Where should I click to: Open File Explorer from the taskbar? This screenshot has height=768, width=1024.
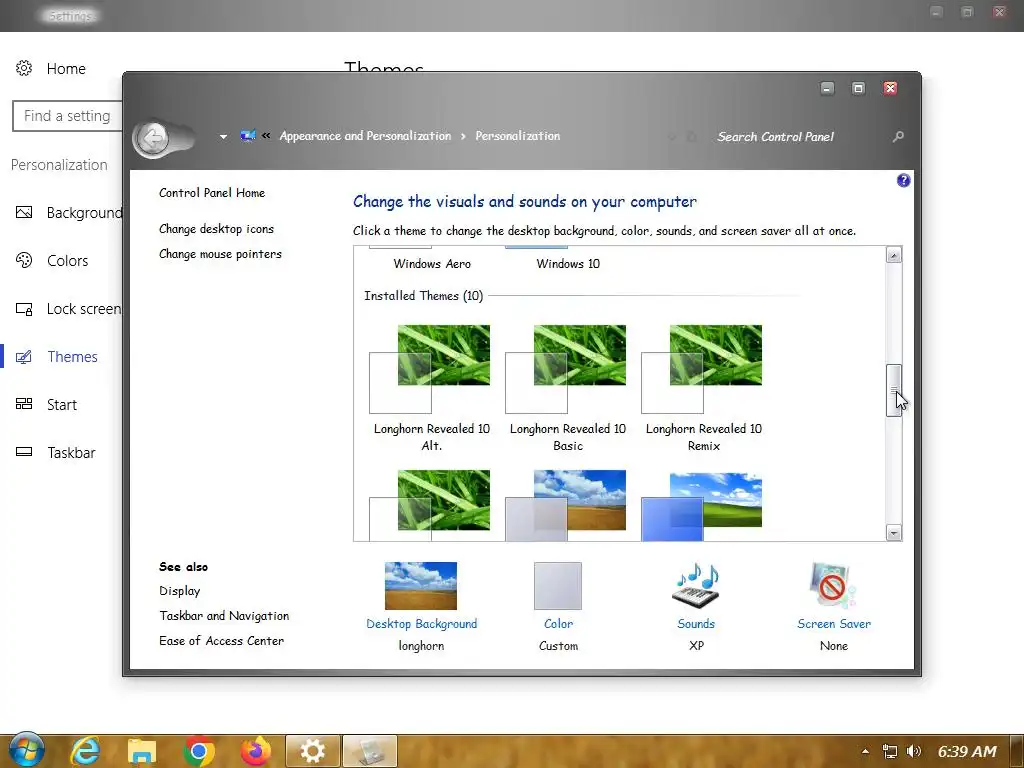142,752
